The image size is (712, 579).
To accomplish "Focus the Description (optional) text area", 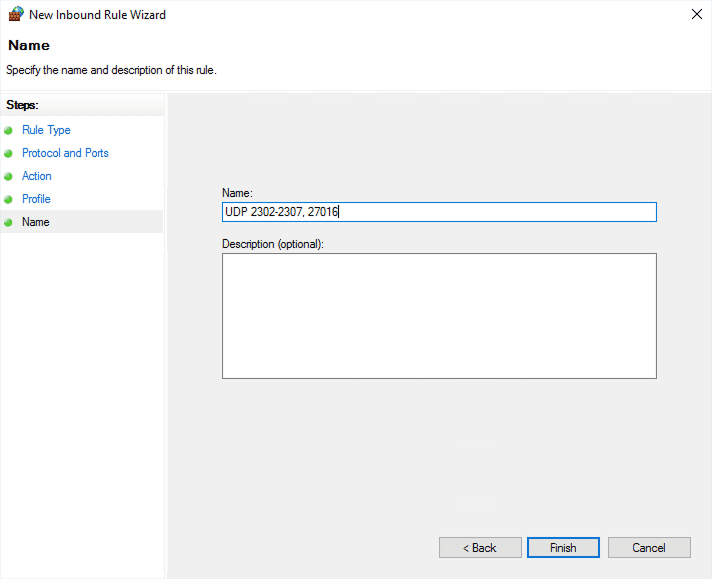I will tap(439, 315).
